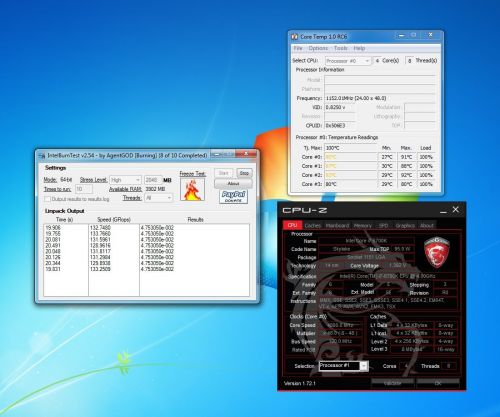This screenshot has height=417, width=500.
Task: Click the PayPal Donate button in IntelBurnTest
Action: click(233, 196)
